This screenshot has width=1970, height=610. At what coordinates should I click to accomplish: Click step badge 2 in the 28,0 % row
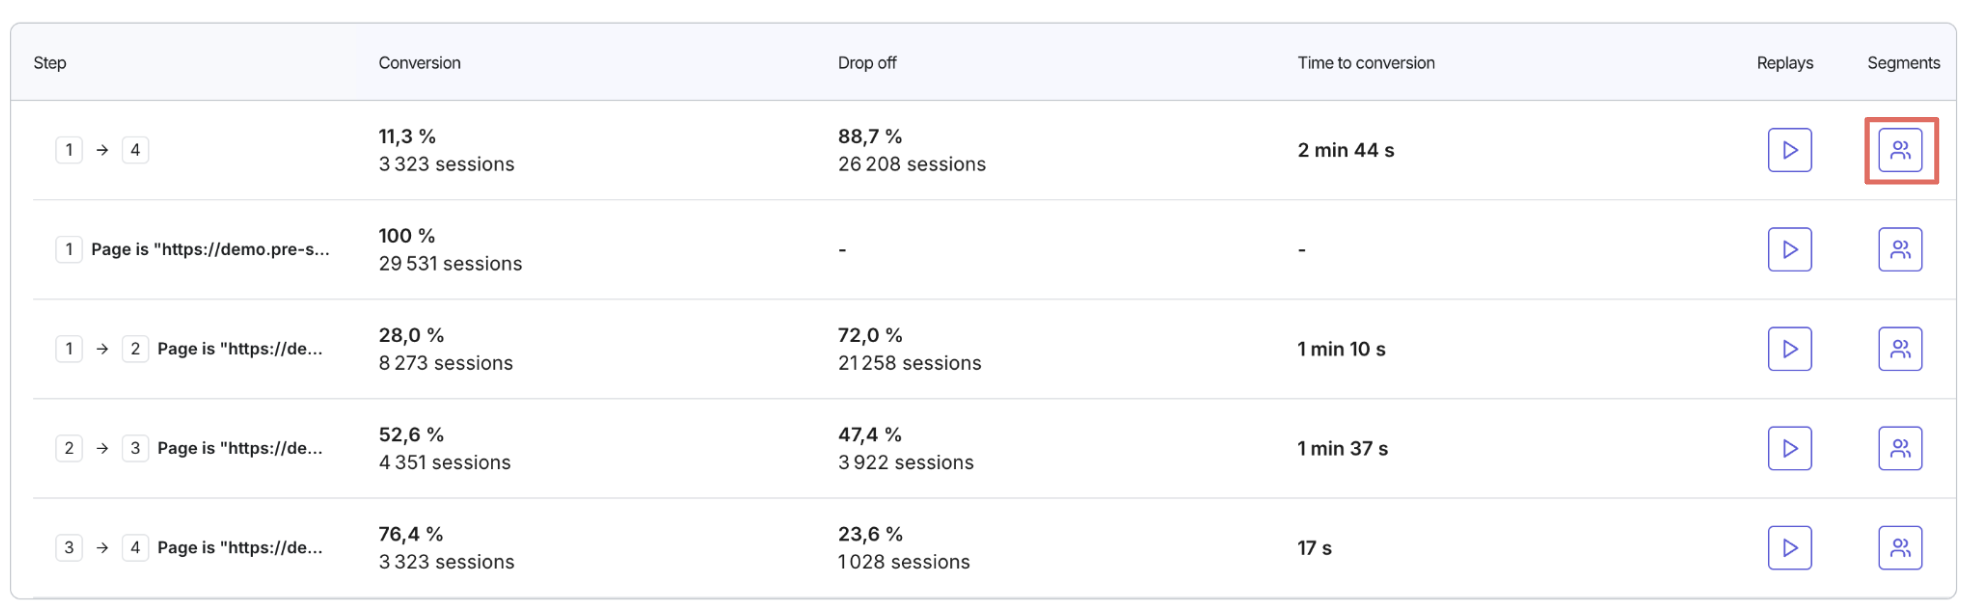135,349
